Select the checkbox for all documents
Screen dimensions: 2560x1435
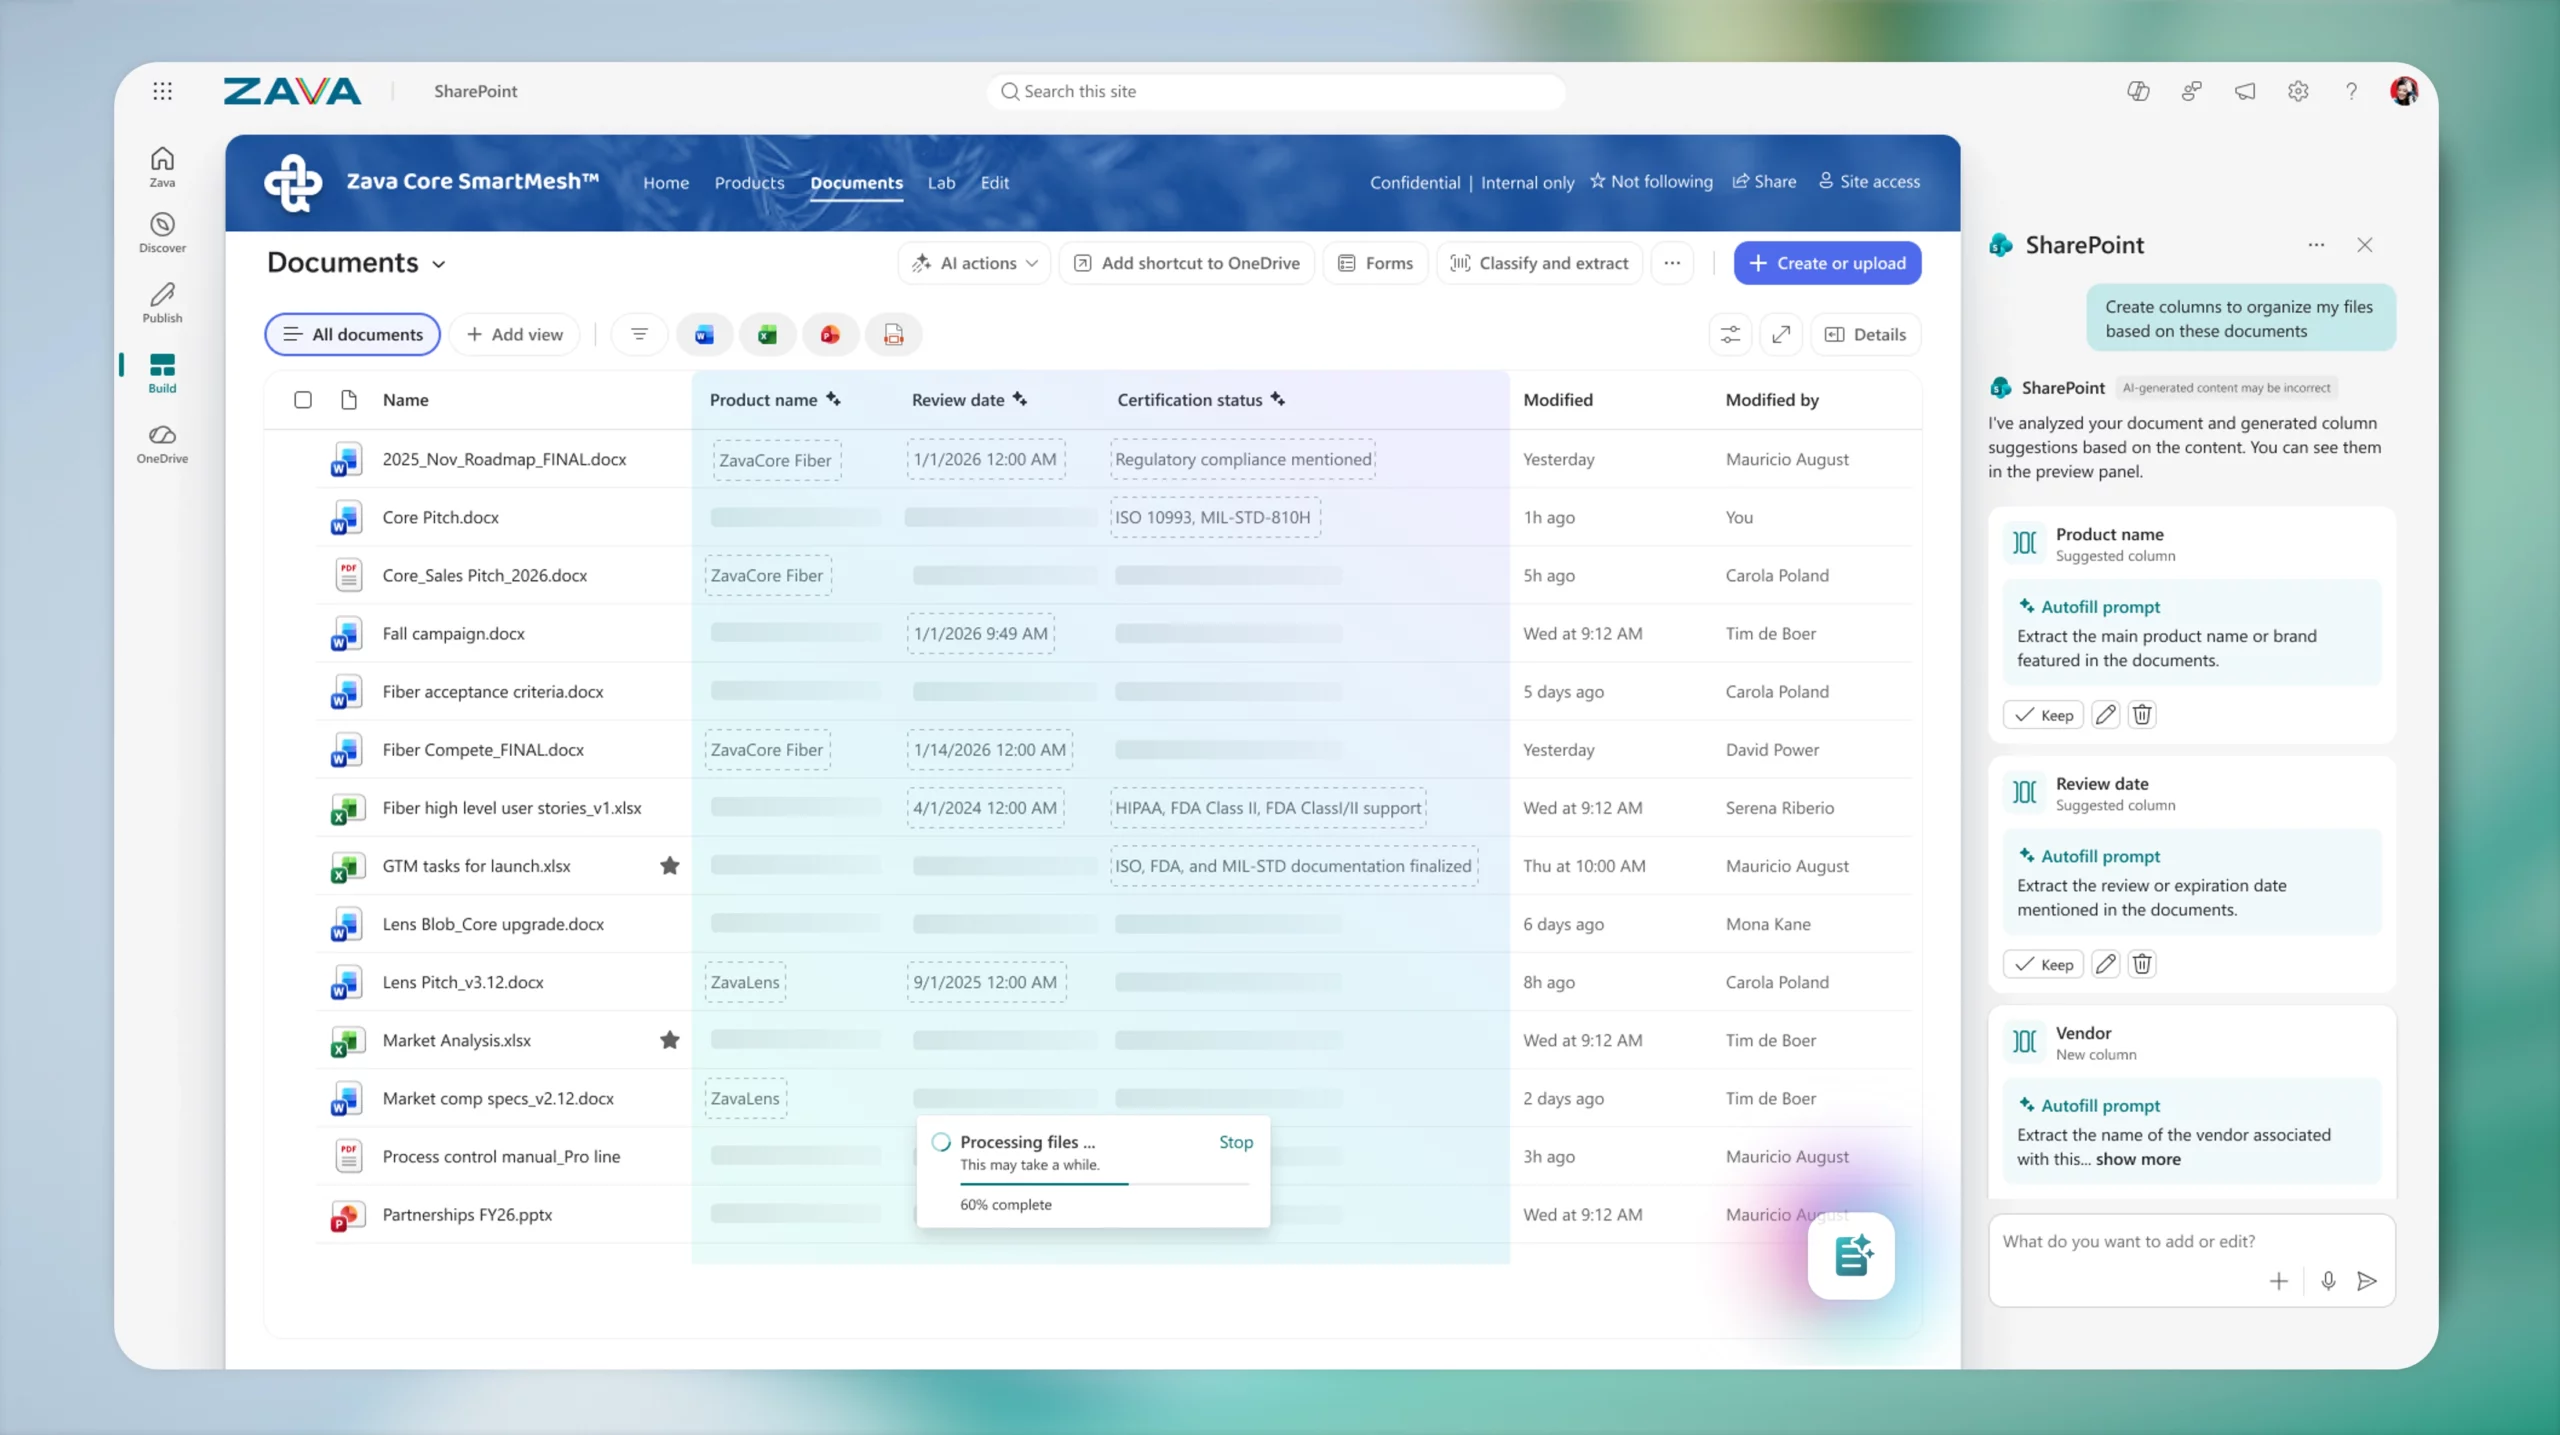click(x=303, y=399)
